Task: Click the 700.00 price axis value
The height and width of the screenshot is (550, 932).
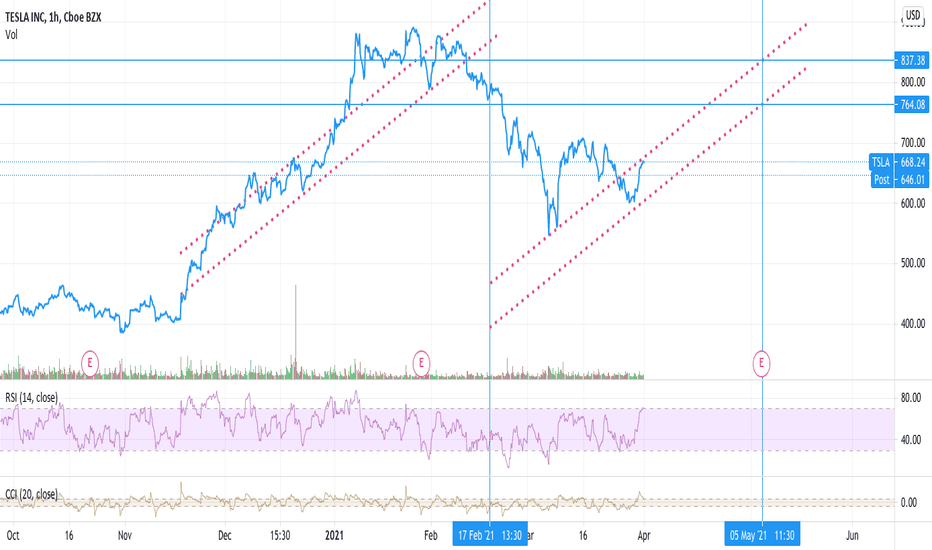Action: click(x=912, y=143)
